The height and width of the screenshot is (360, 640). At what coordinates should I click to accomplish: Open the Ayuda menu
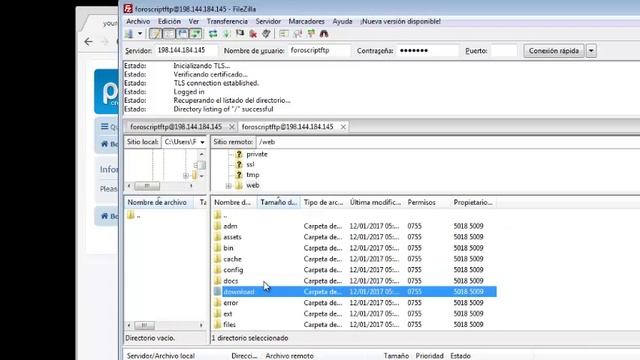click(342, 21)
